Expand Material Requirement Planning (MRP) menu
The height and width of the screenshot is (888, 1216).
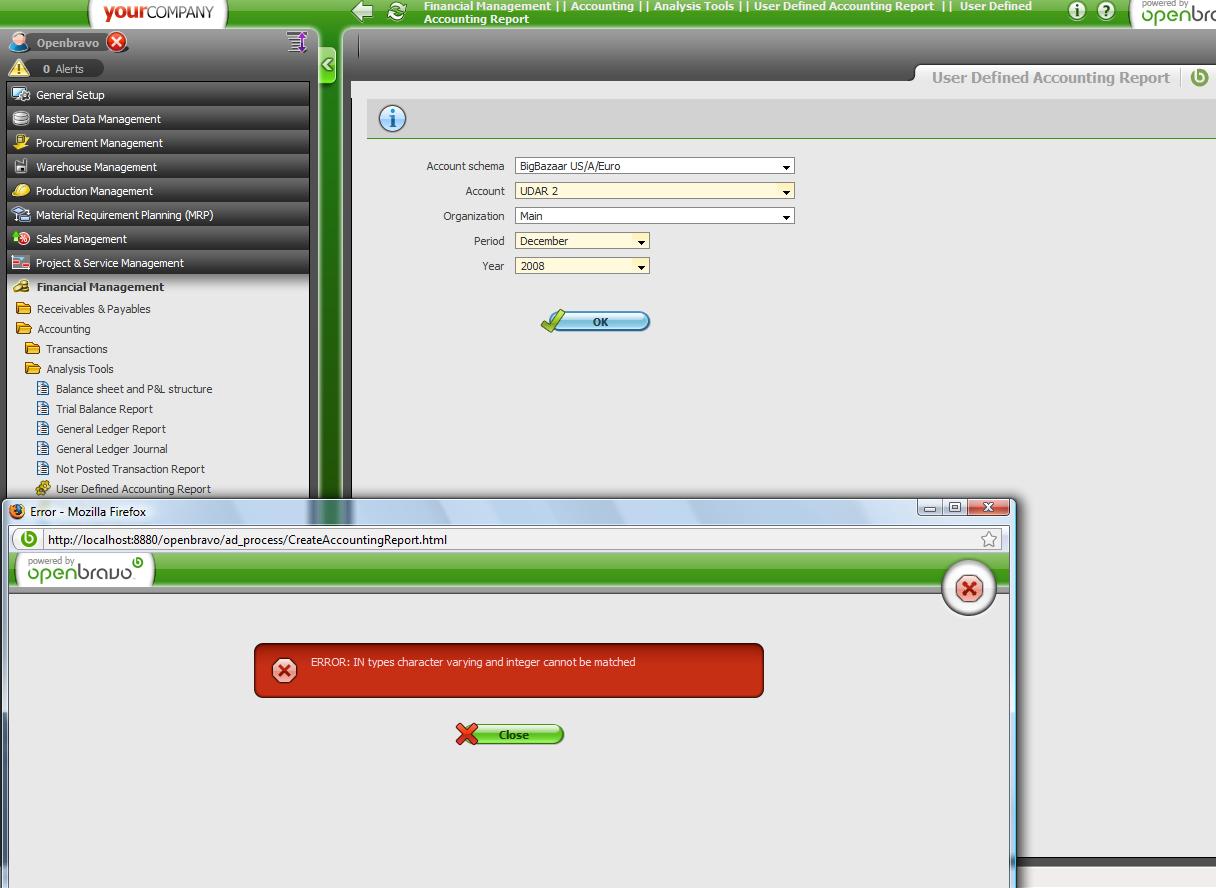coord(158,215)
